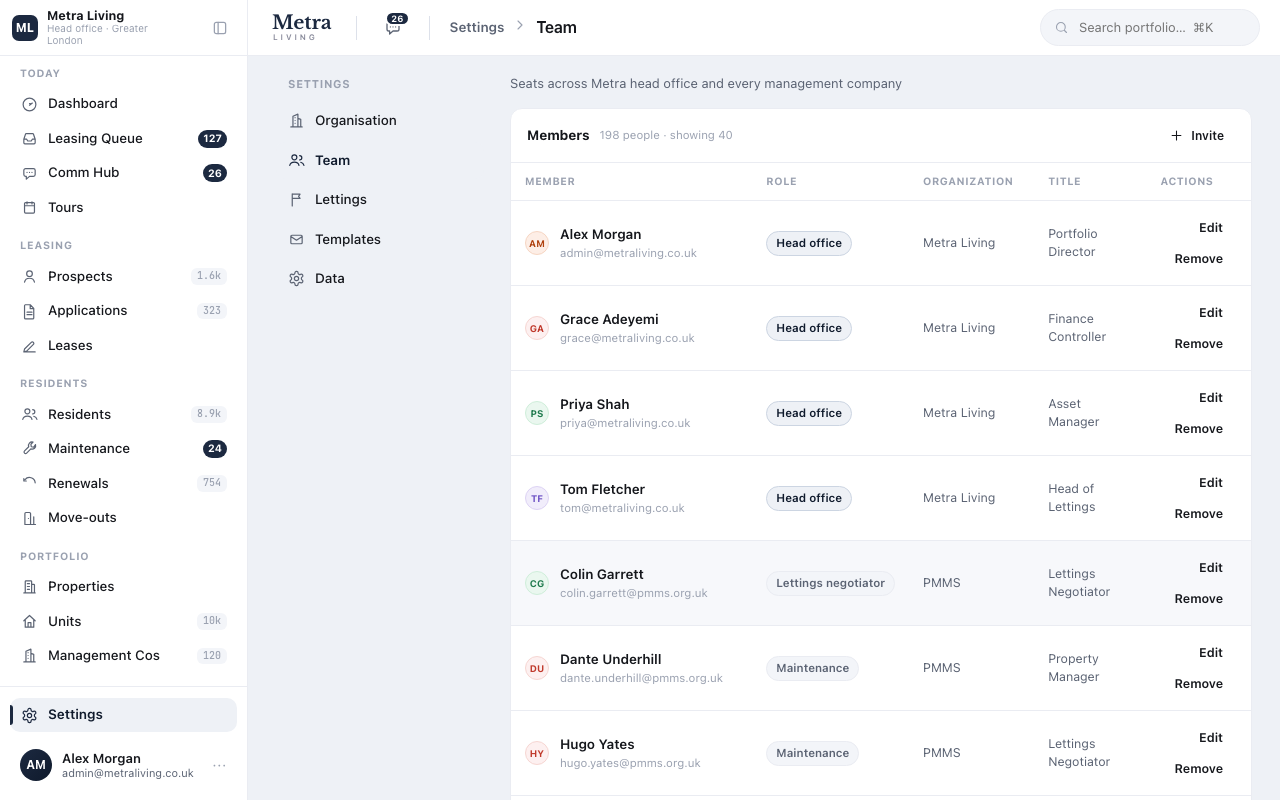Open the account options ellipsis for Alex Morgan

[219, 766]
